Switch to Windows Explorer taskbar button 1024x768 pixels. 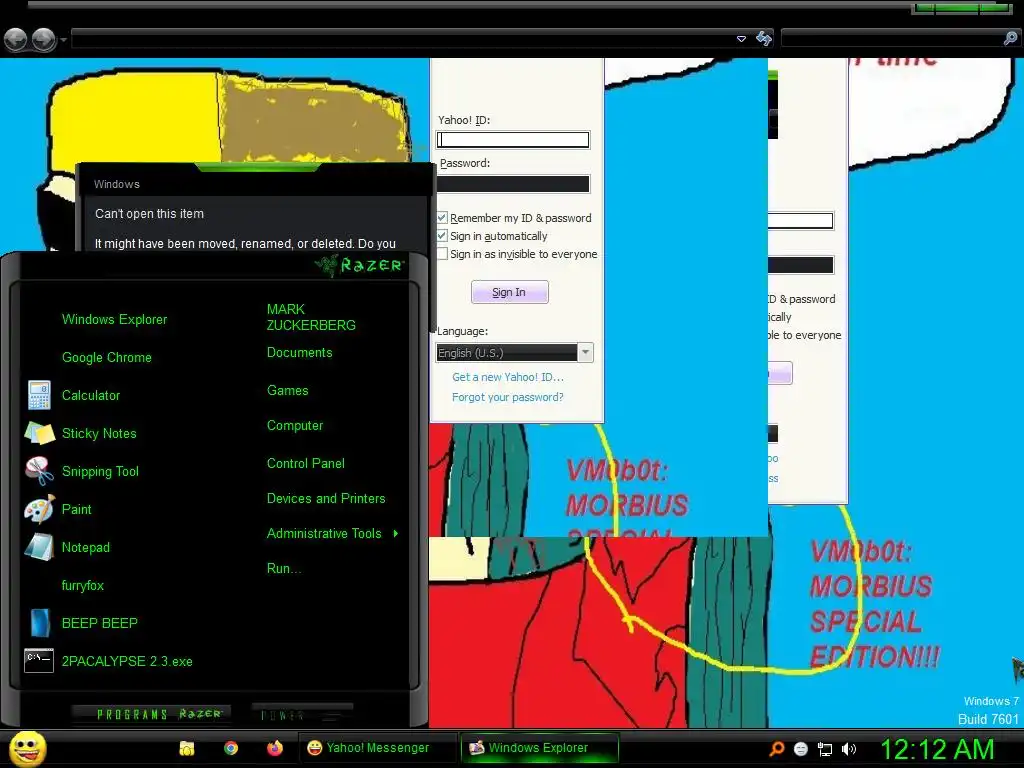539,748
